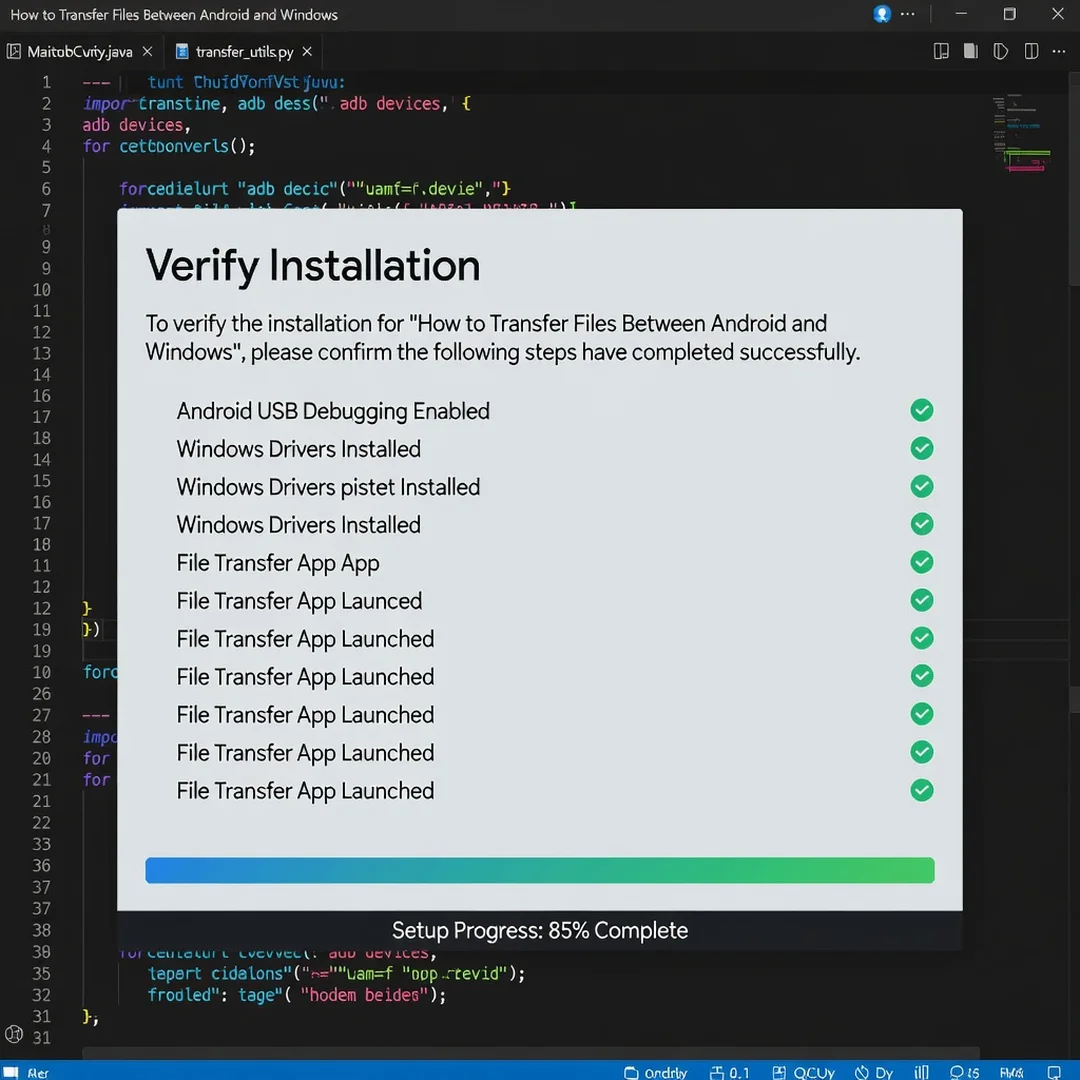
Task: Click the speech bubble 15 status item
Action: click(x=964, y=1072)
